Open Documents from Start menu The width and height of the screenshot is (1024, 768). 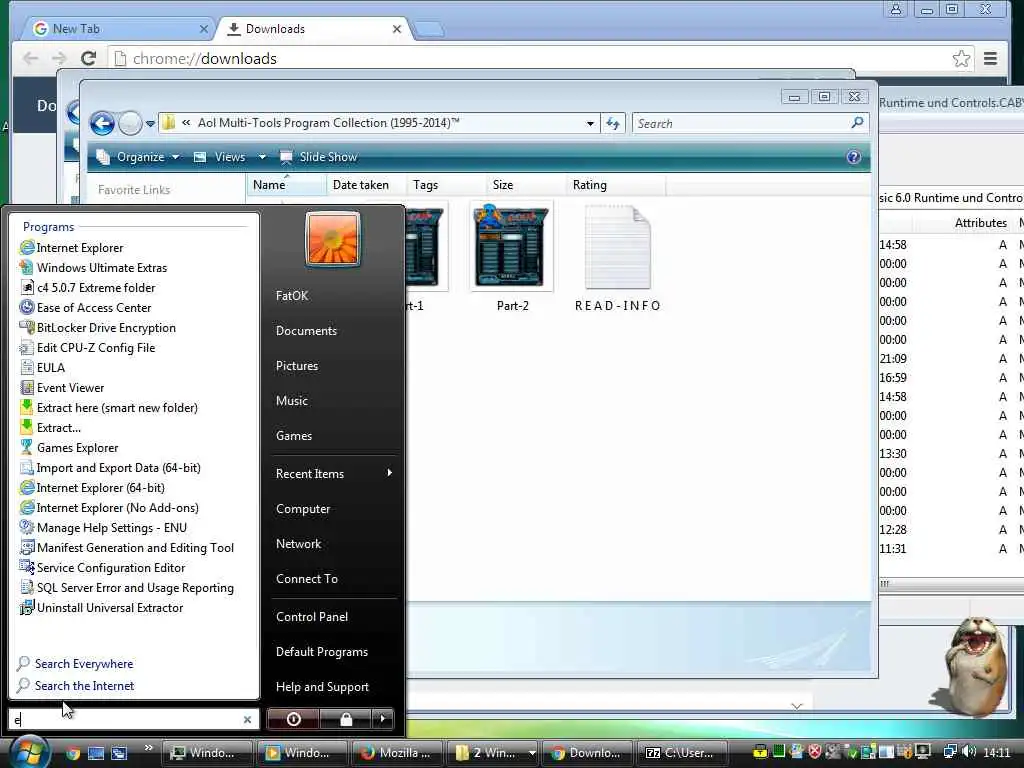point(306,330)
